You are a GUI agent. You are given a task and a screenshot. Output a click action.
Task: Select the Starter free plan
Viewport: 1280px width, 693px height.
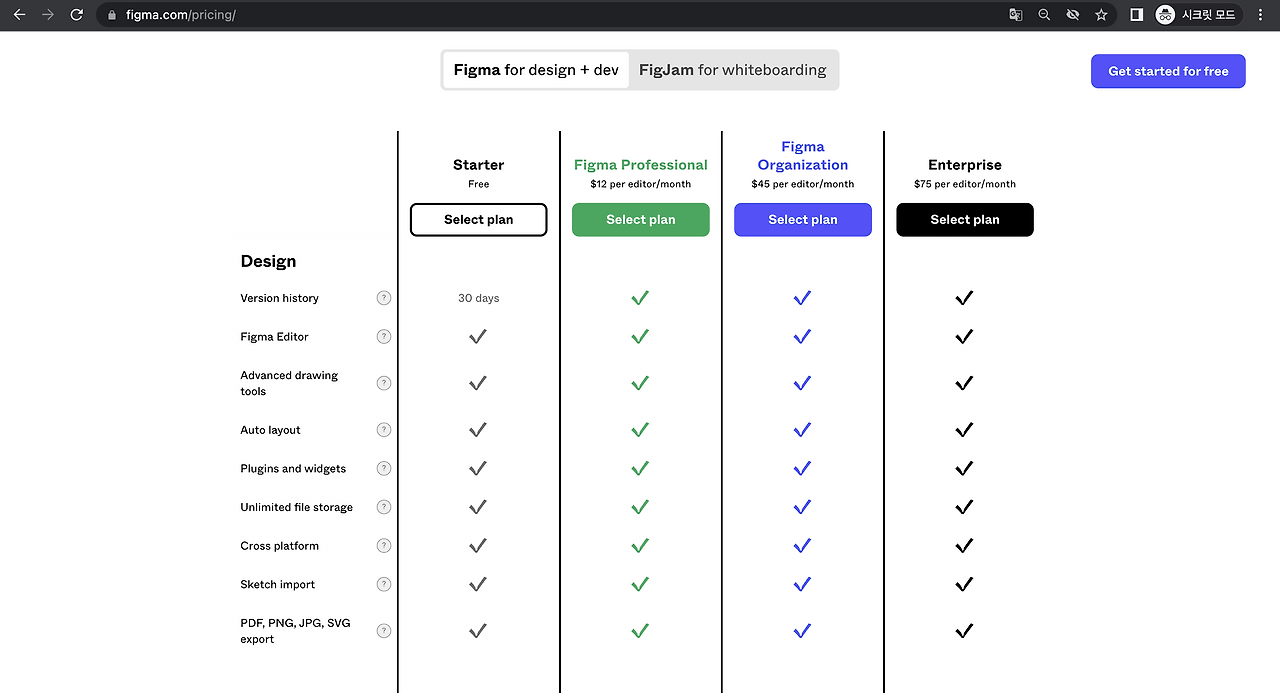(x=479, y=220)
